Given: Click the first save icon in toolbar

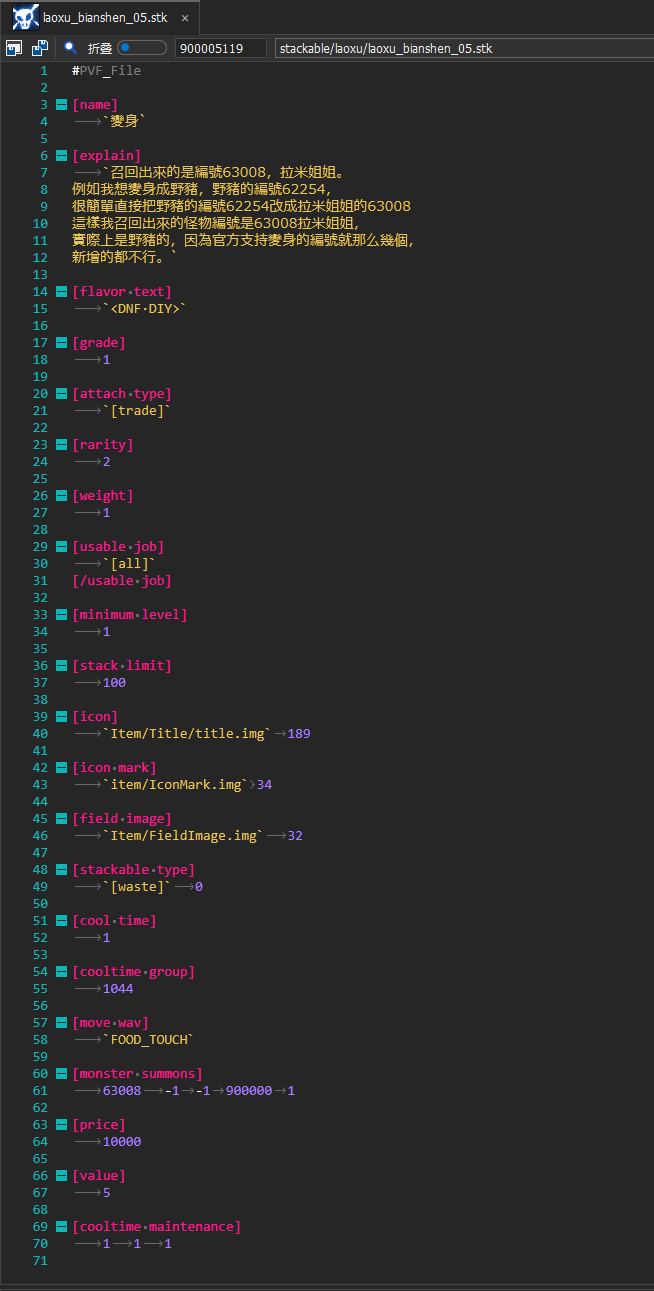Looking at the screenshot, I should 14,48.
